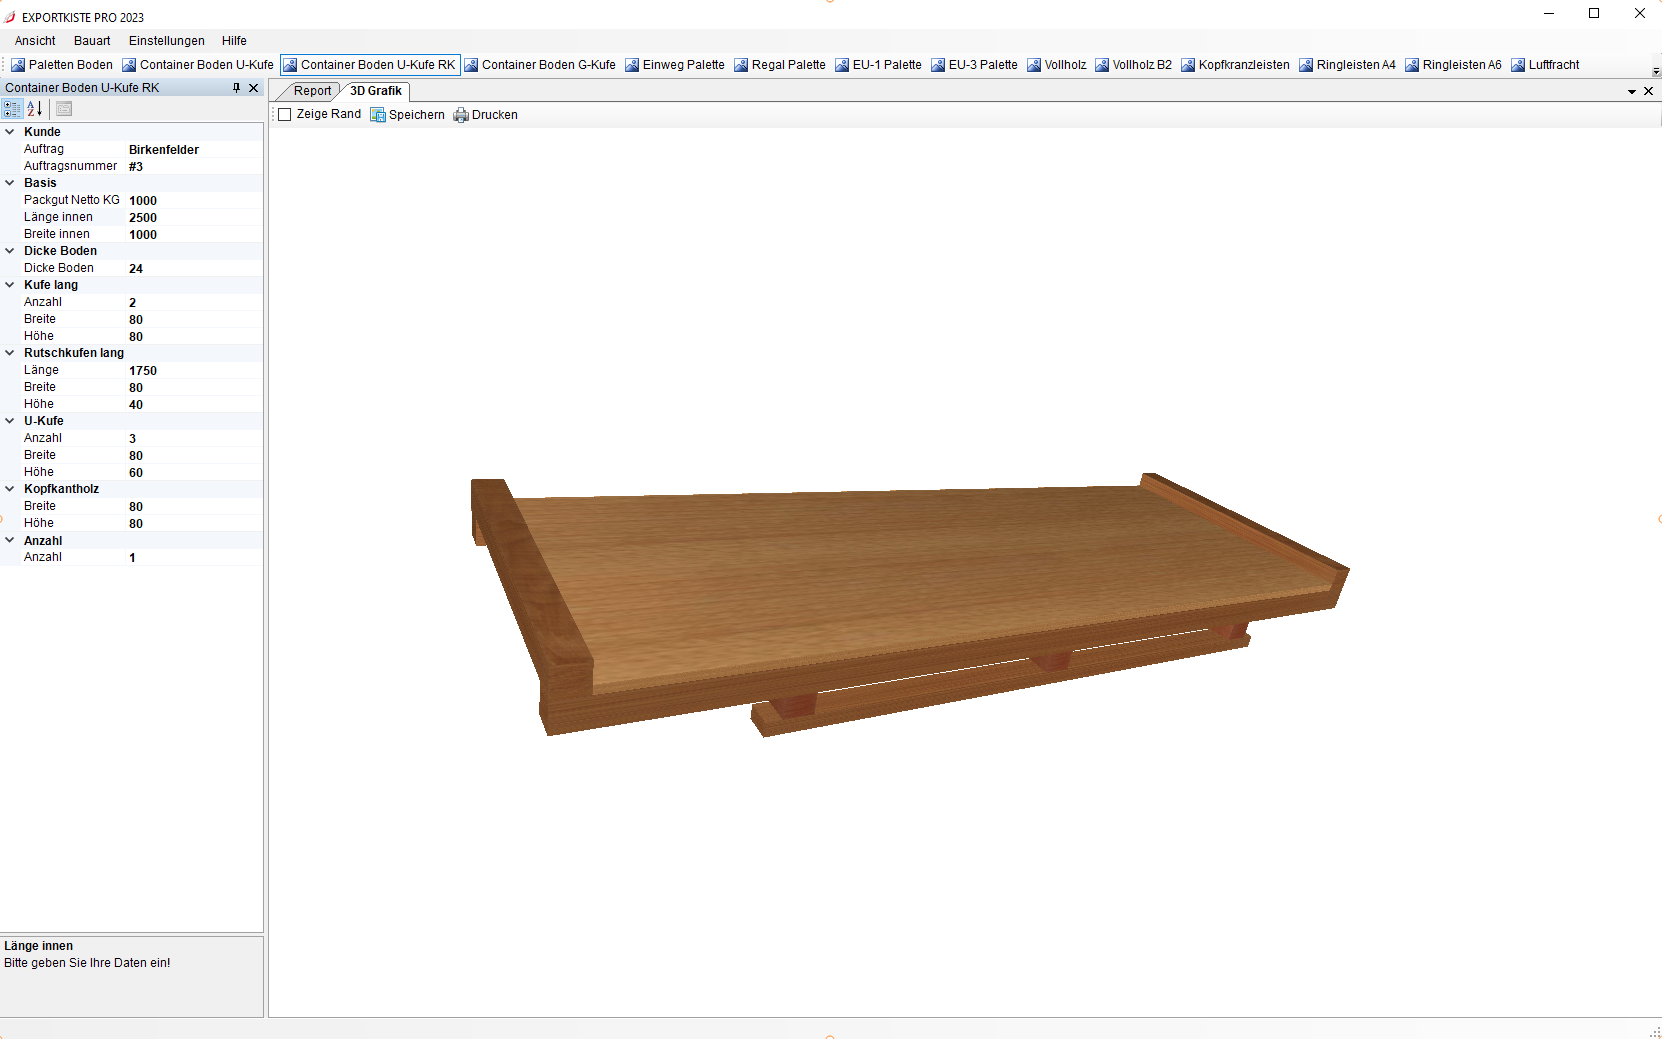
Task: Select the Kufe lang Breite row label
Action: point(40,319)
